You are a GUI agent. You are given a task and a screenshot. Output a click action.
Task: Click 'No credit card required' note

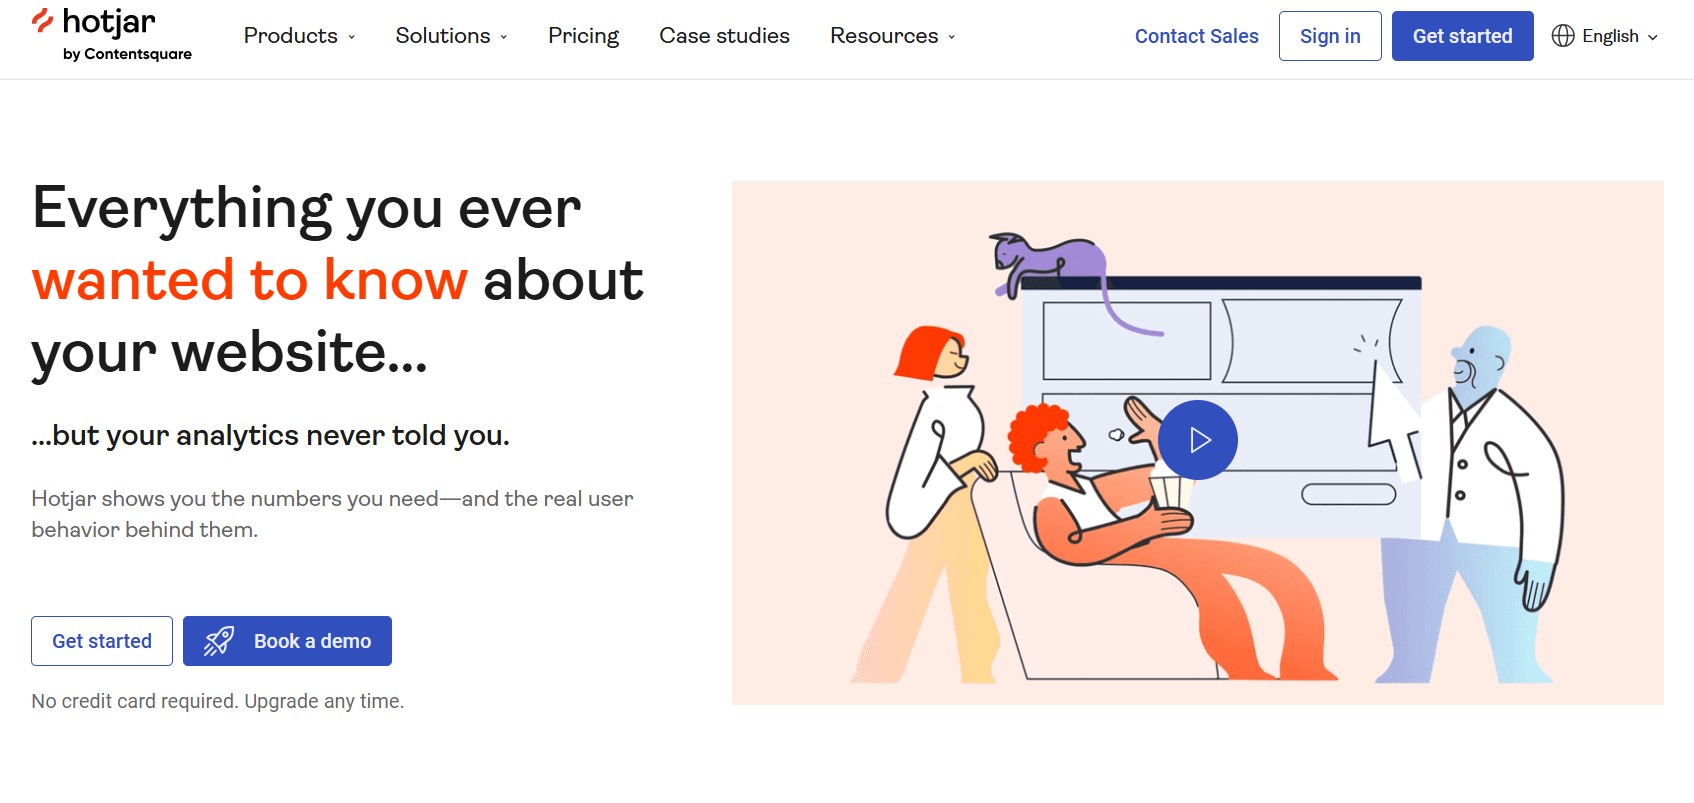[x=217, y=701]
